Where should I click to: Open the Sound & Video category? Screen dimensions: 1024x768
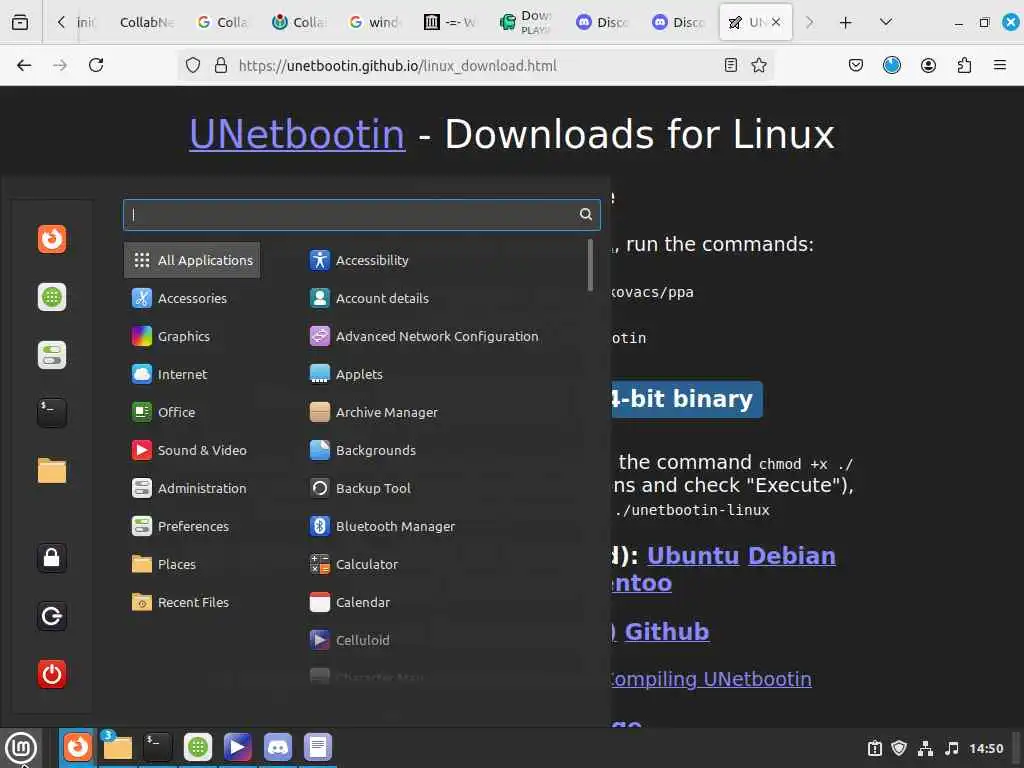192,450
